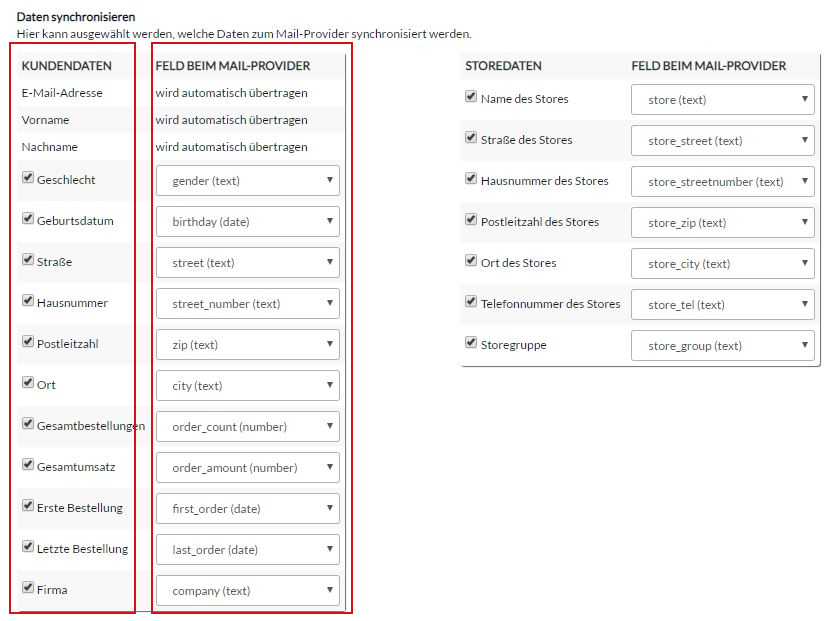The height and width of the screenshot is (621, 835).
Task: Uncheck the Firma checkbox
Action: (x=28, y=587)
